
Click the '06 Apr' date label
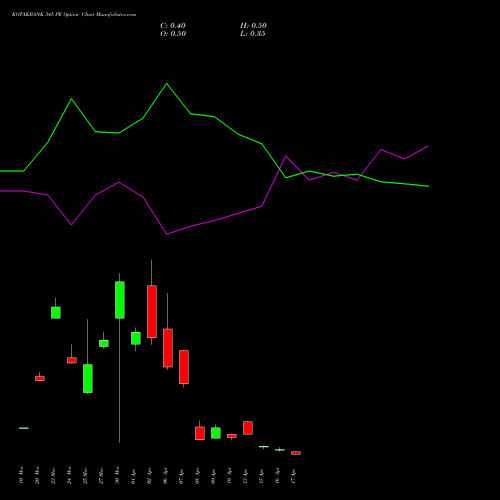[x=165, y=475]
